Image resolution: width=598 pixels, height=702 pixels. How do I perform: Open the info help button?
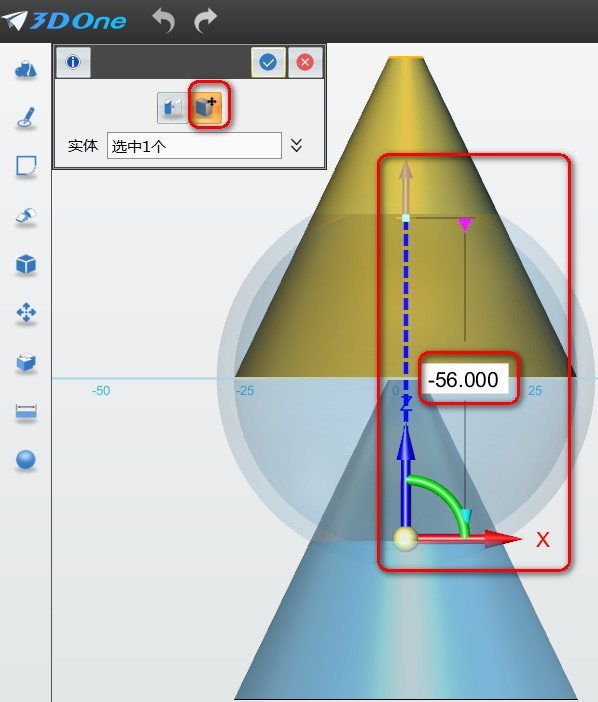pos(73,62)
